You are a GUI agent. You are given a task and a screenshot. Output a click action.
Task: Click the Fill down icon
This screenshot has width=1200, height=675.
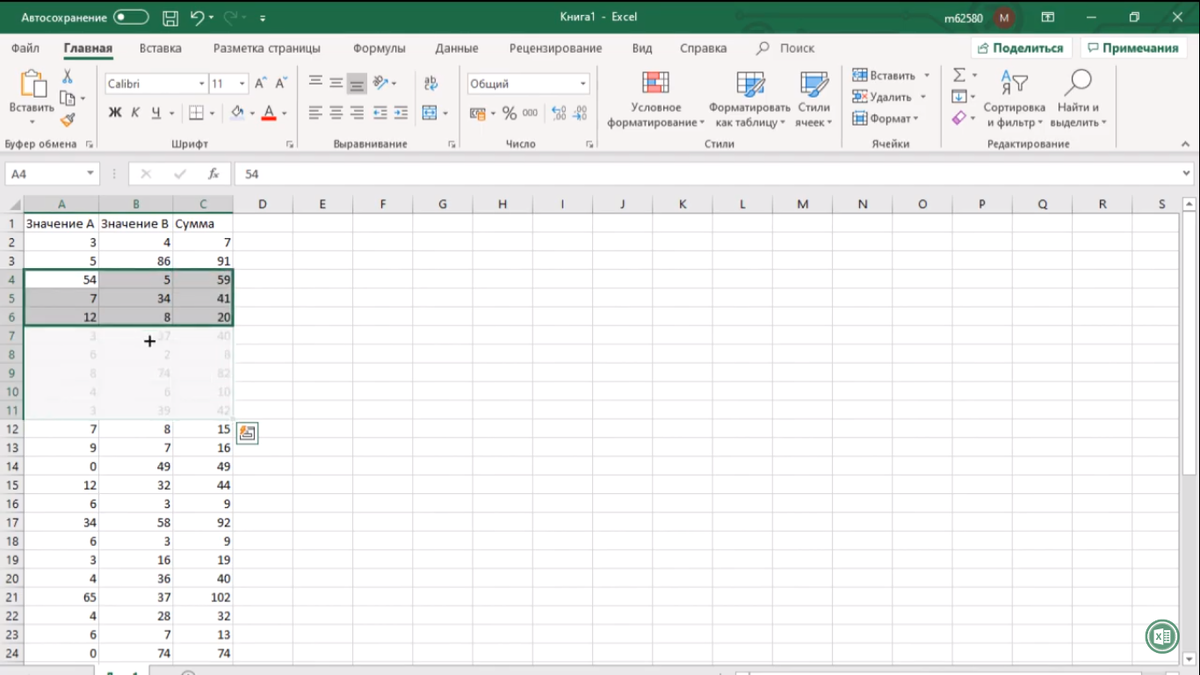coord(959,97)
